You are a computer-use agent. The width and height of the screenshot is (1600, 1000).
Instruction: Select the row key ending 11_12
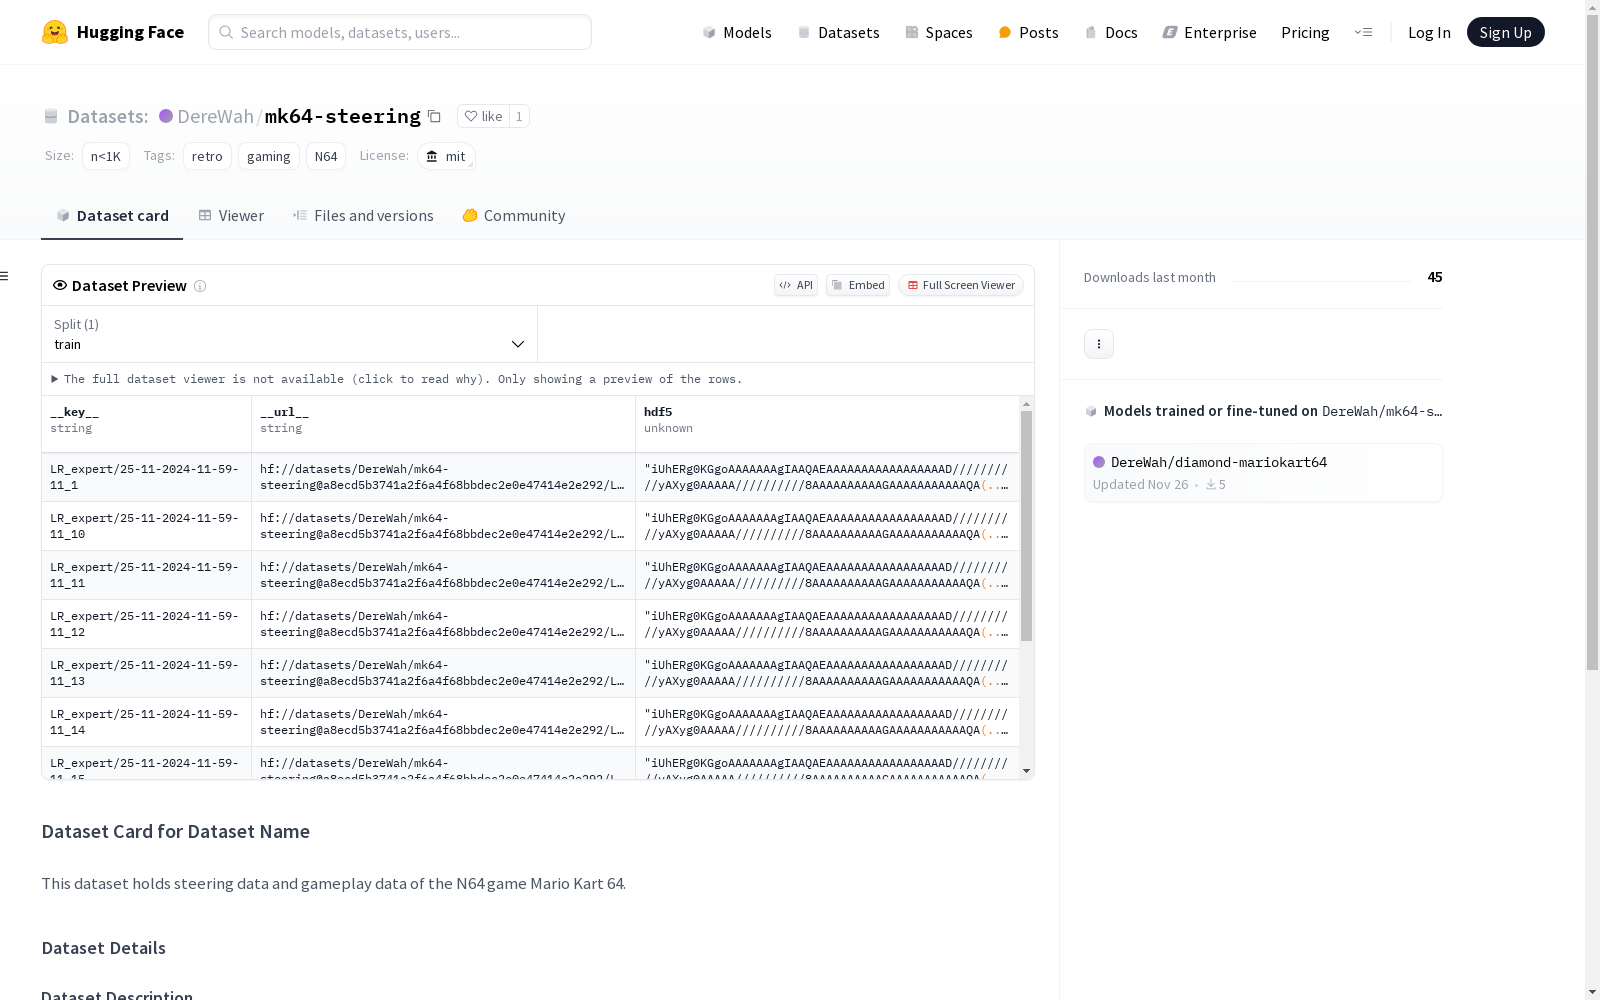[146, 624]
